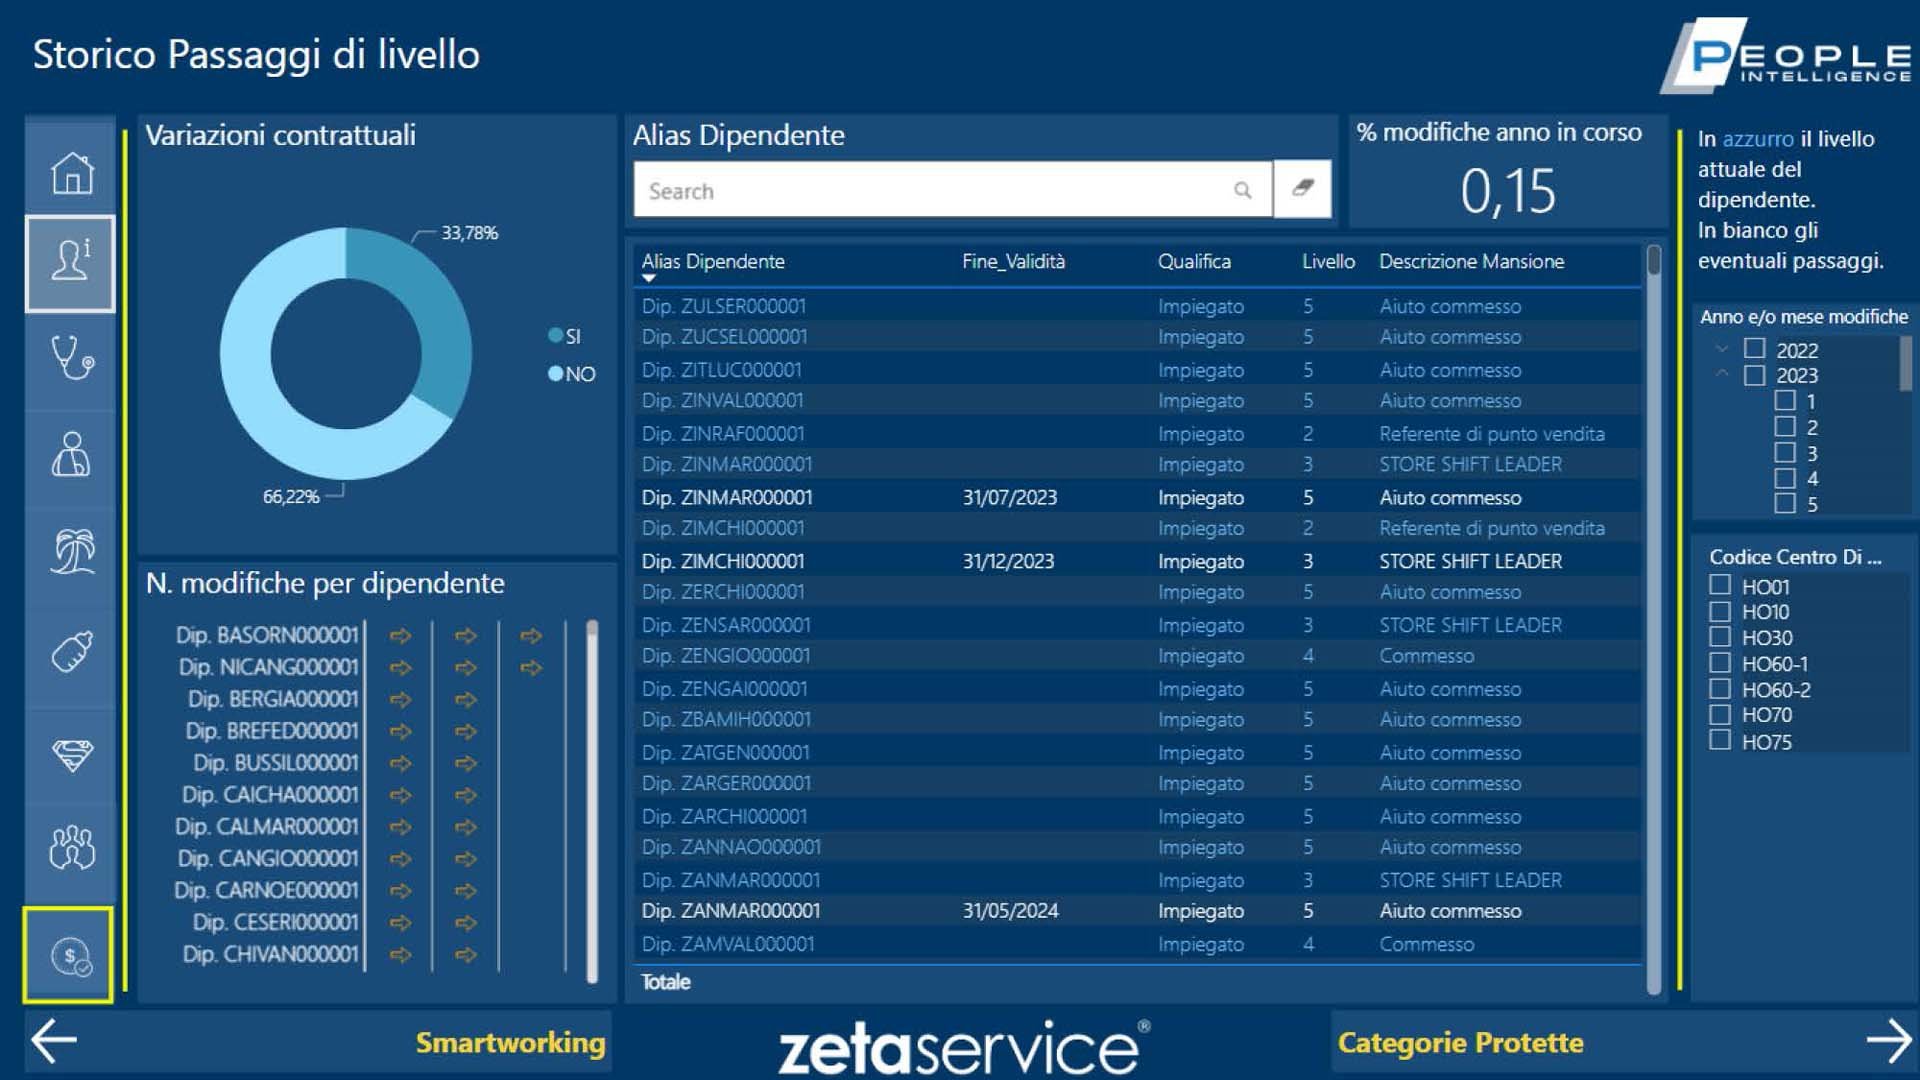Open the baby bottle sidebar icon
1920x1080 pixels.
point(71,652)
